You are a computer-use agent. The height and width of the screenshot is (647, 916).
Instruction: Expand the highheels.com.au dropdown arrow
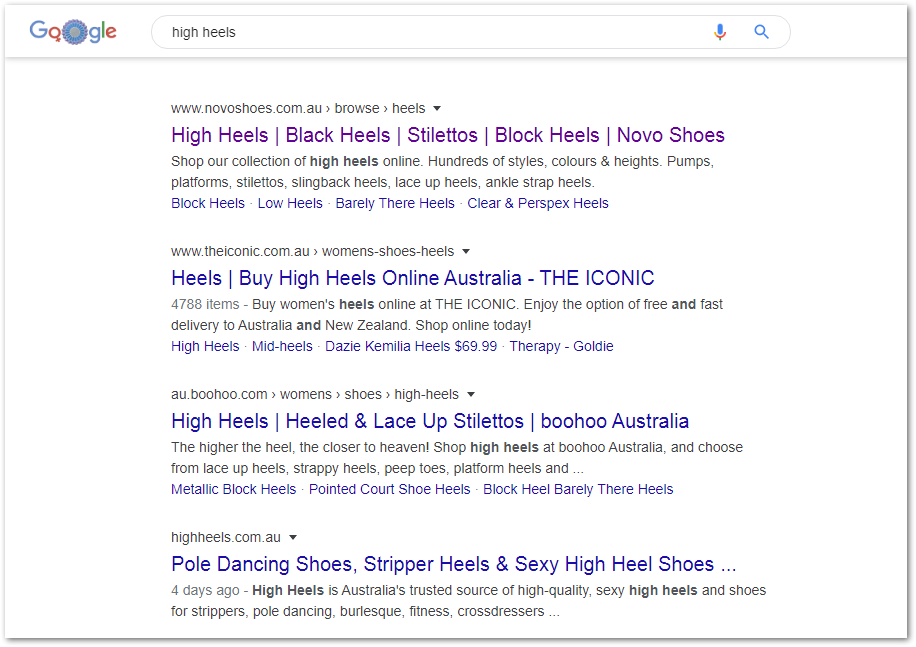(293, 538)
